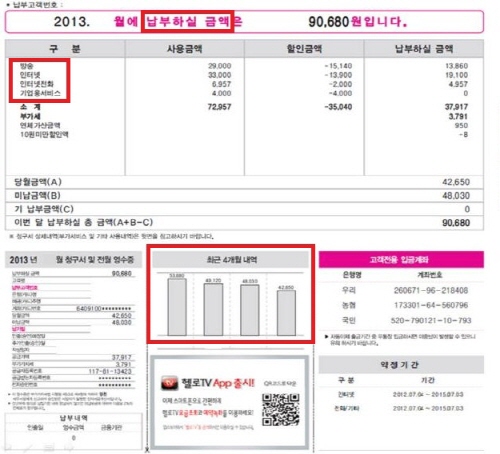Click the usage amount '29,000'

tap(219, 66)
